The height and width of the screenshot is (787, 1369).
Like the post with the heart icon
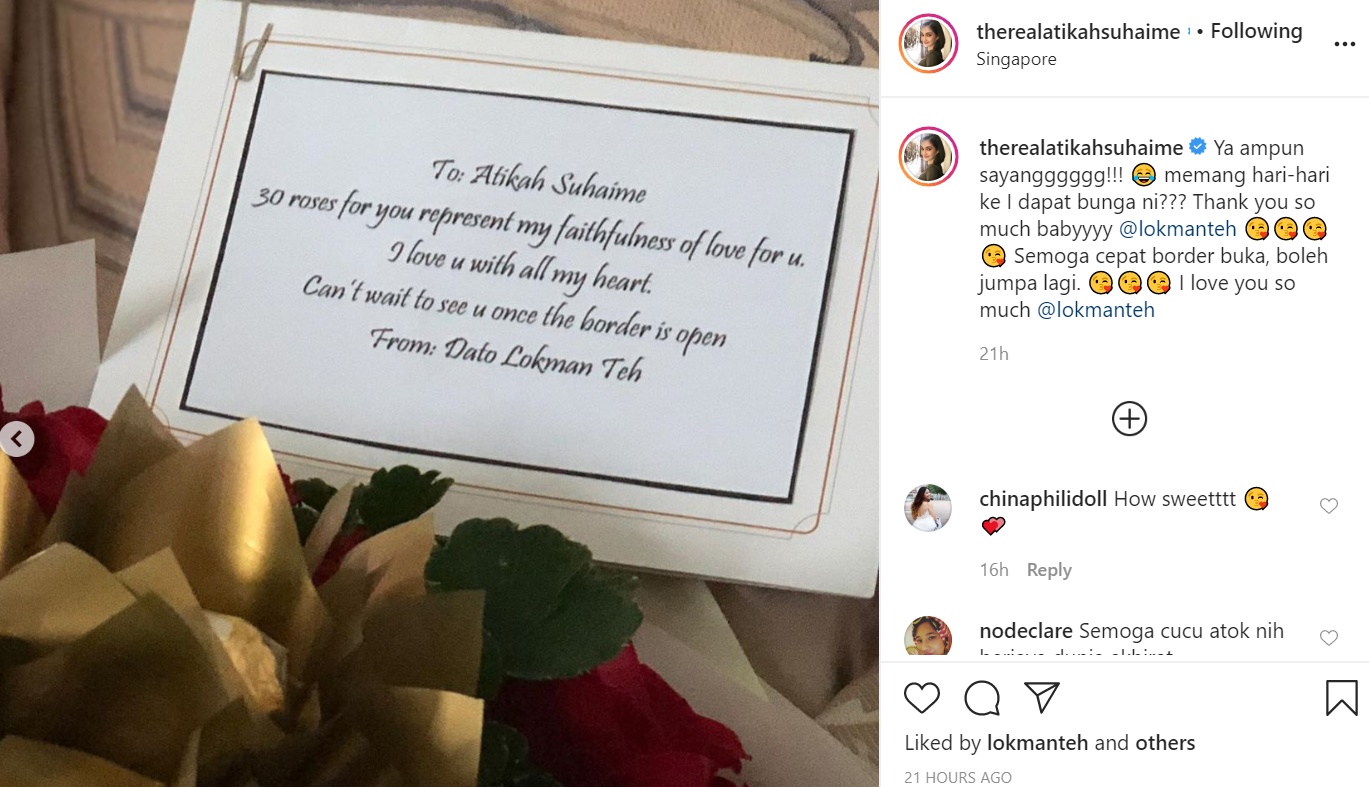[x=922, y=697]
